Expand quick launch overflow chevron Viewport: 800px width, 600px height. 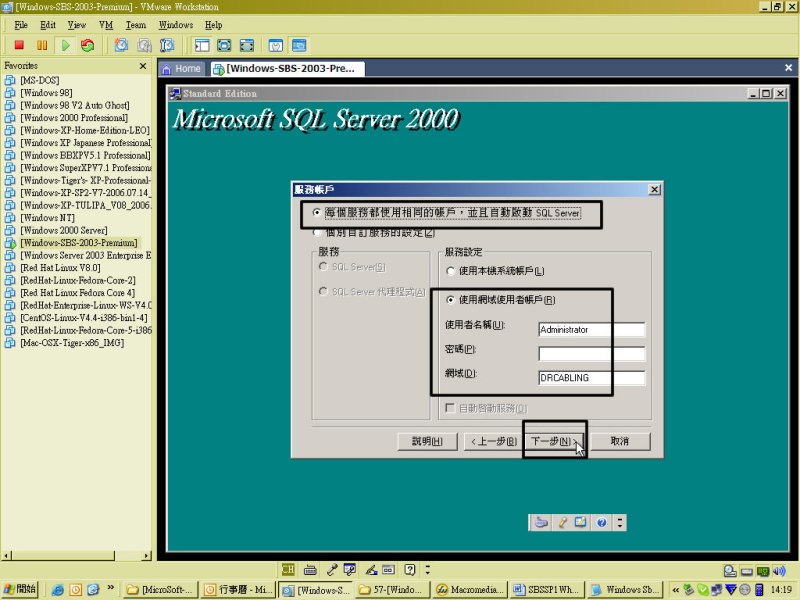coord(111,588)
